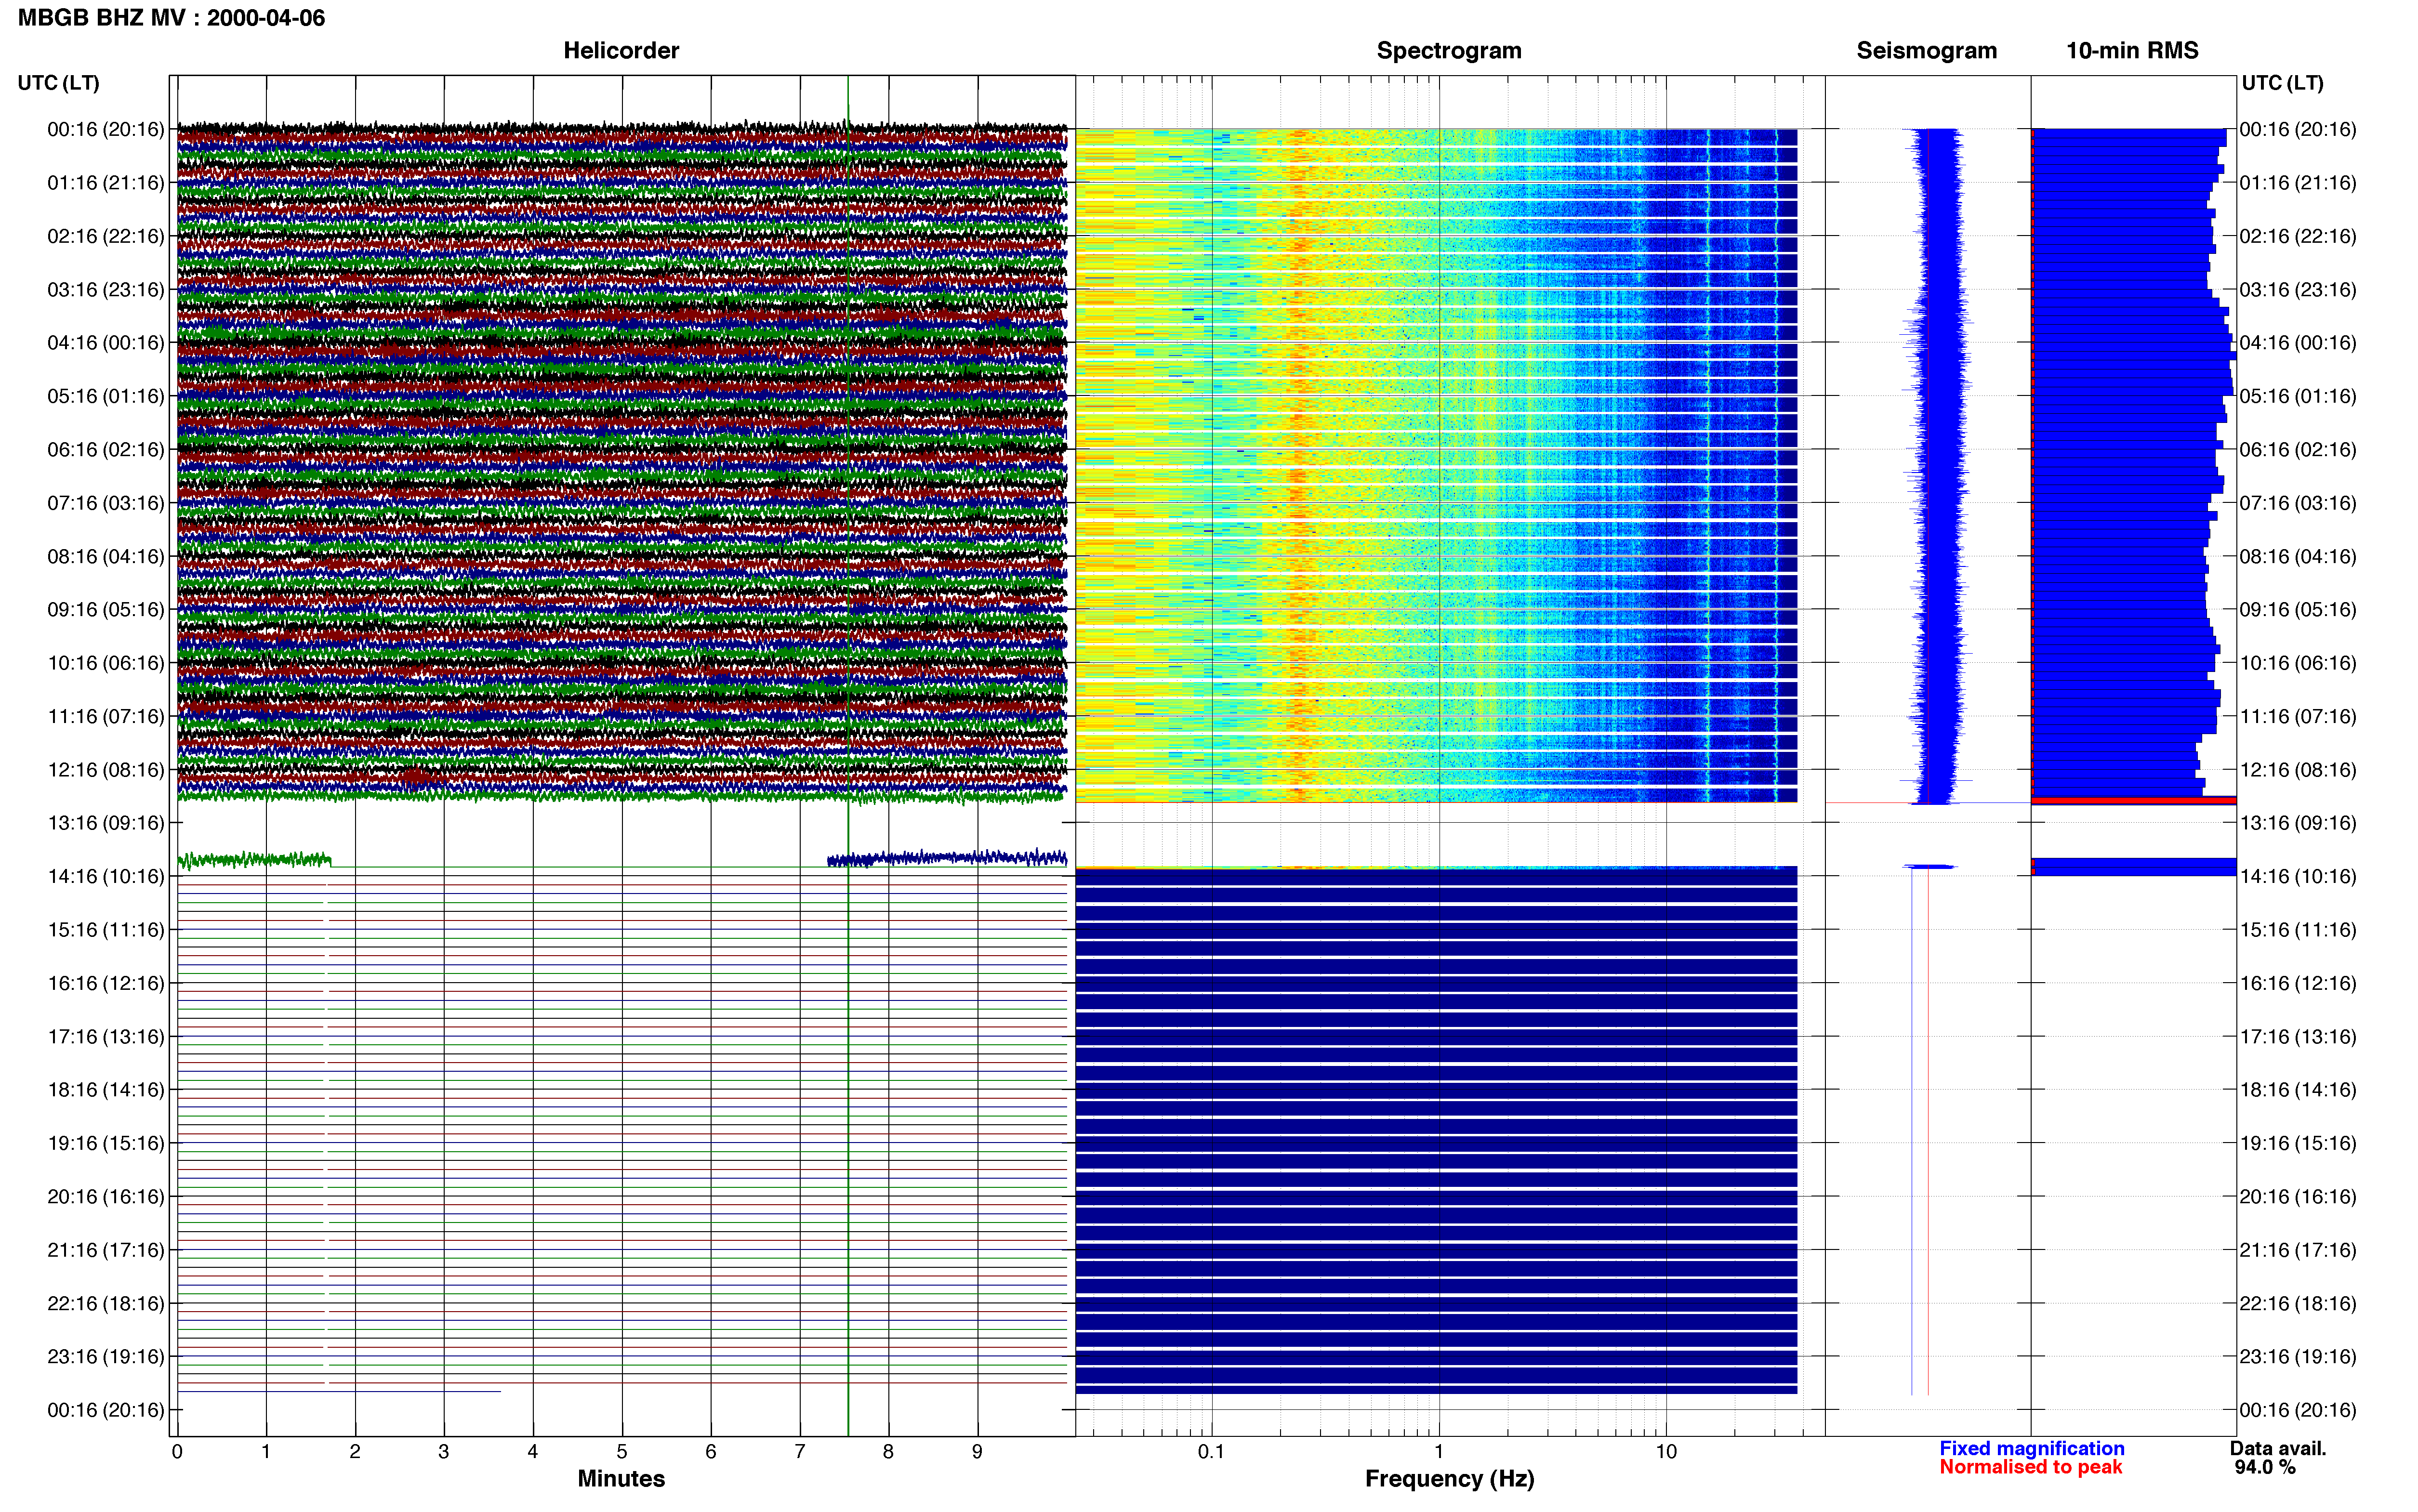The height and width of the screenshot is (1512, 2418).
Task: Click right time label 09:16 (05:16)
Action: click(x=2298, y=610)
